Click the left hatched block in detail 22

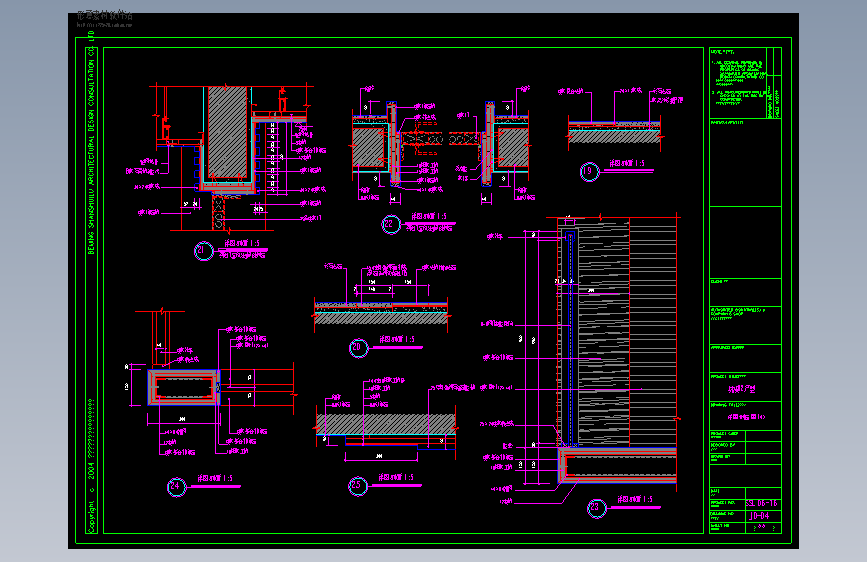[368, 148]
